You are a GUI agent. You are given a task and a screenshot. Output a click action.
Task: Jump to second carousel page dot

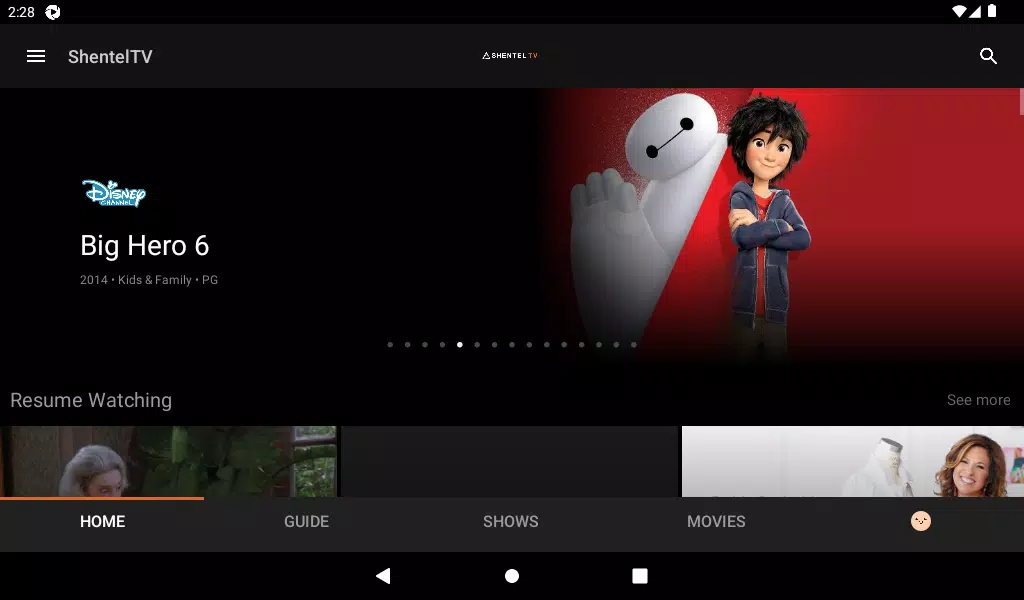coord(408,345)
